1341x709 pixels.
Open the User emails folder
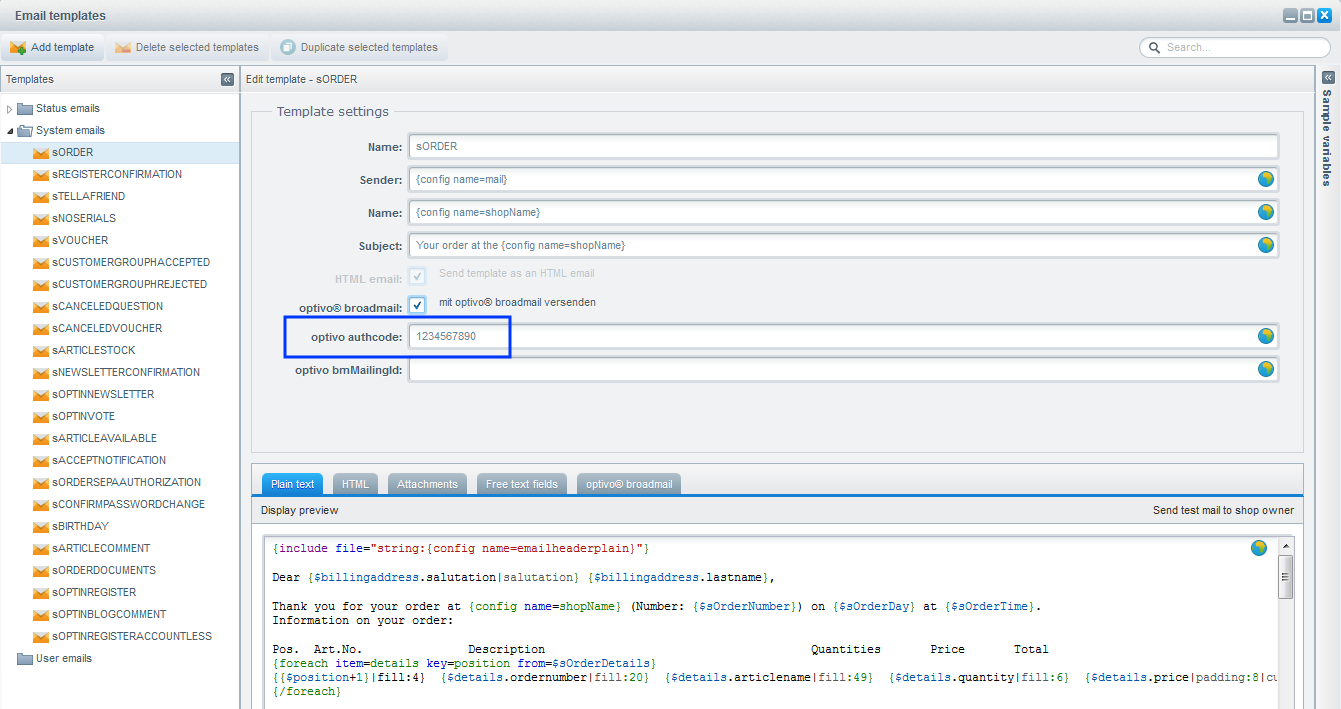pyautogui.click(x=63, y=658)
